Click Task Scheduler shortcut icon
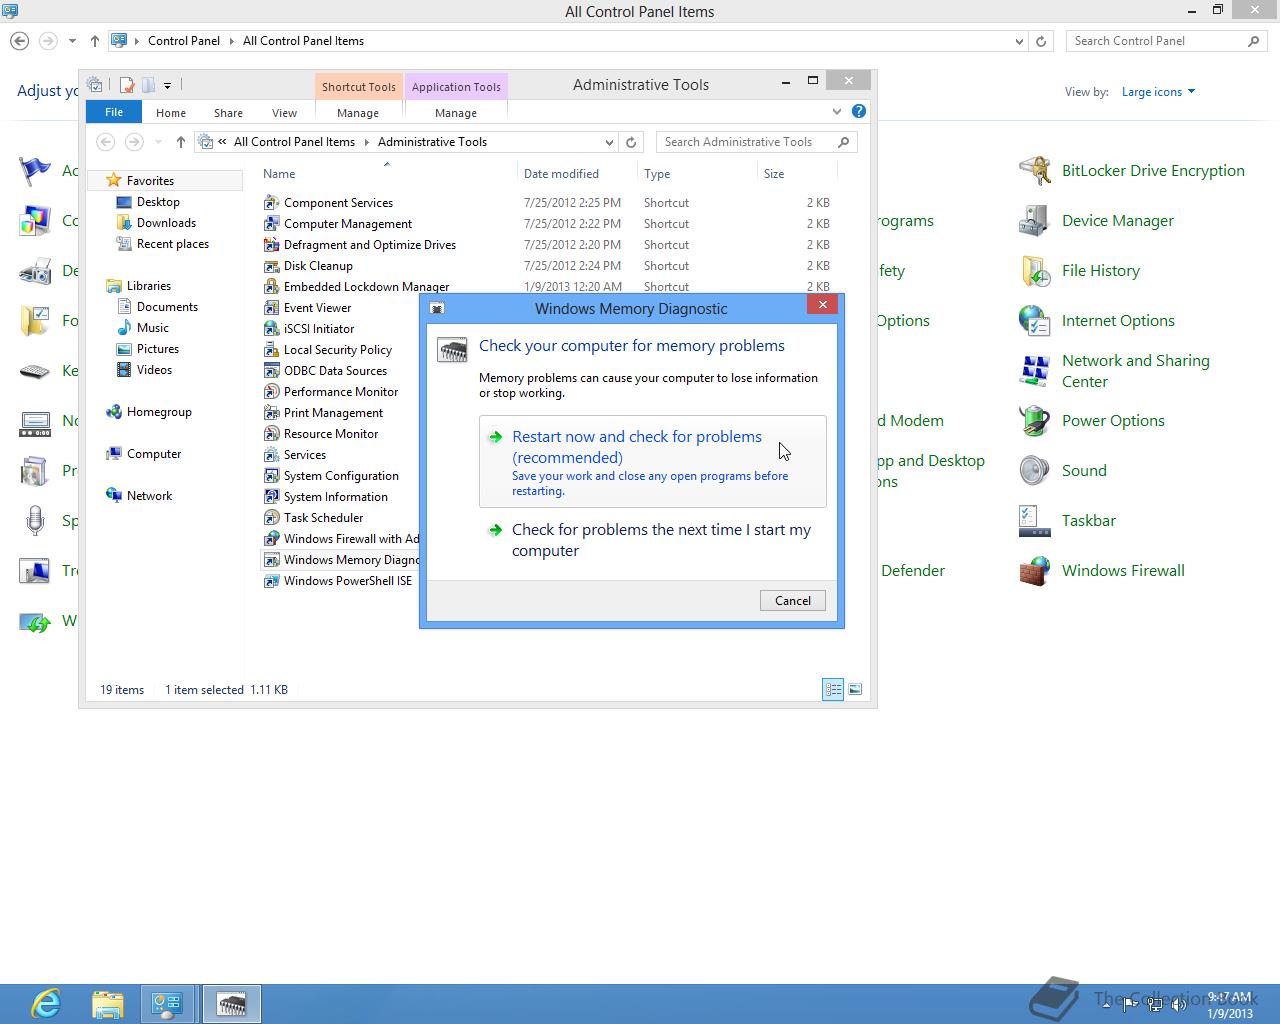The image size is (1280, 1024). coord(271,518)
